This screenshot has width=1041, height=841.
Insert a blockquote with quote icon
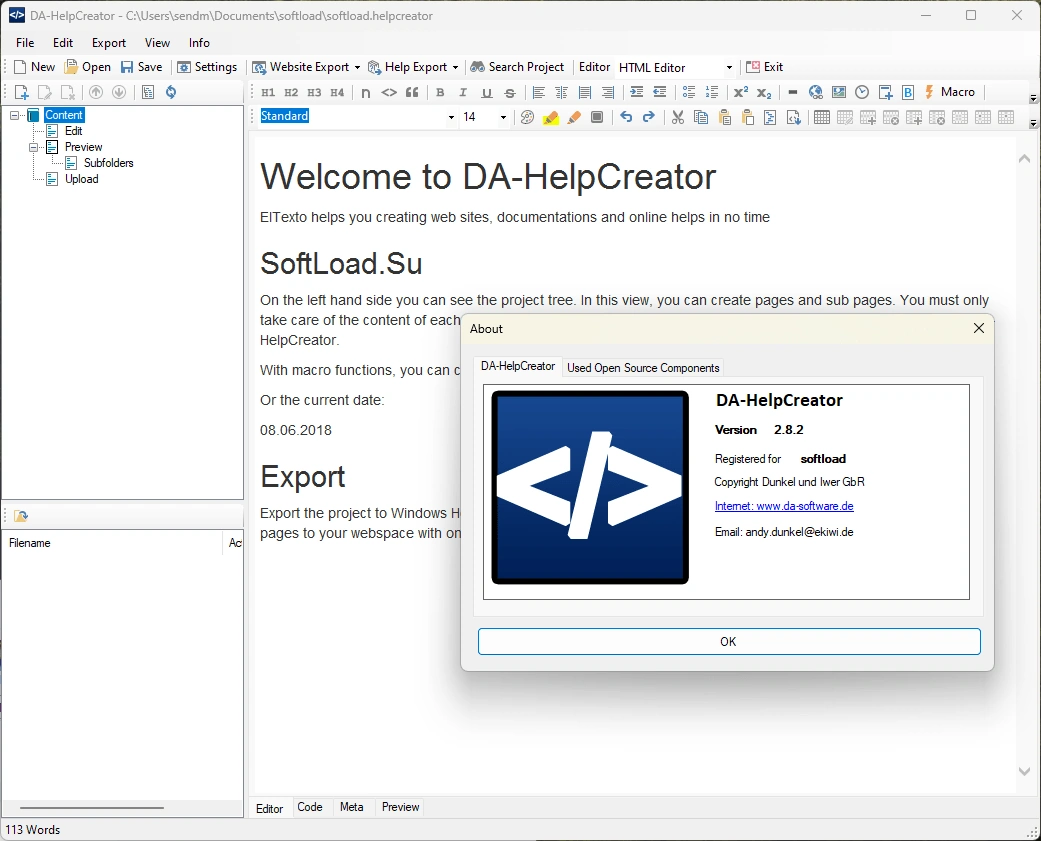(412, 92)
